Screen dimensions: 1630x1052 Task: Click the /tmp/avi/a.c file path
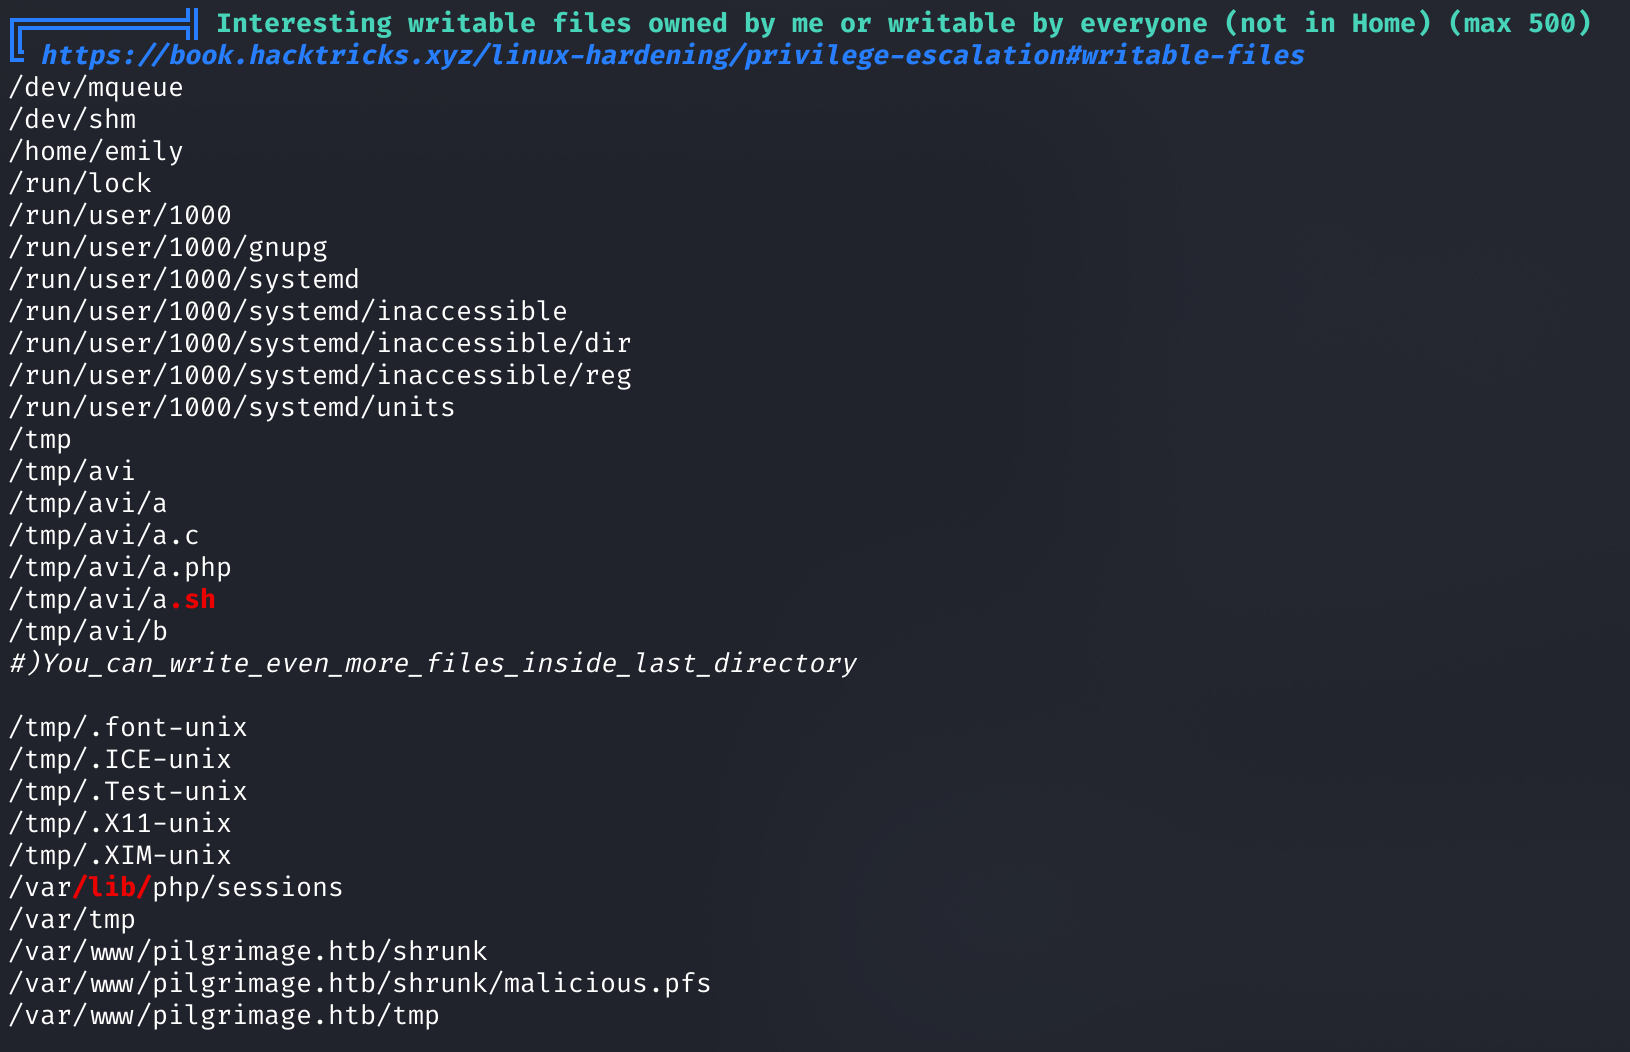[x=104, y=535]
